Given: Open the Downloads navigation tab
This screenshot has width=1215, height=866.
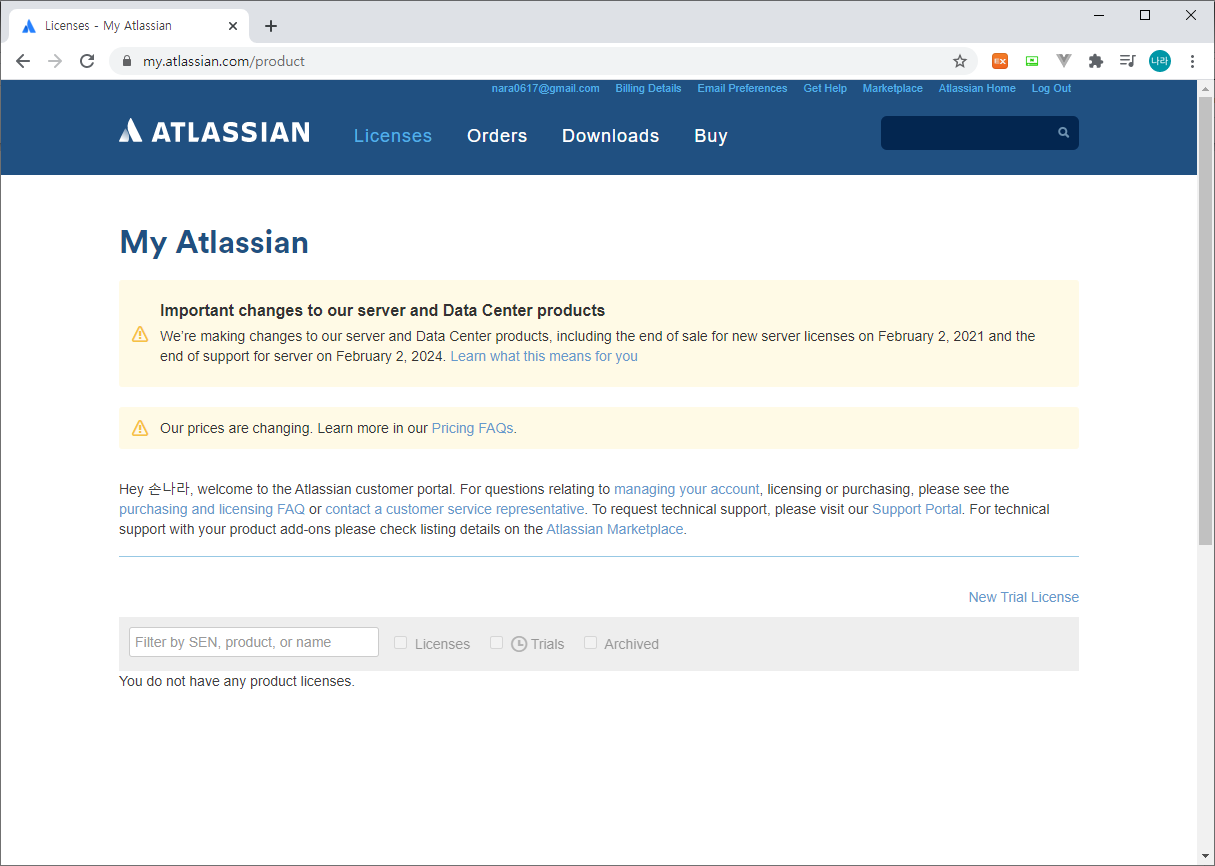Looking at the screenshot, I should (610, 136).
